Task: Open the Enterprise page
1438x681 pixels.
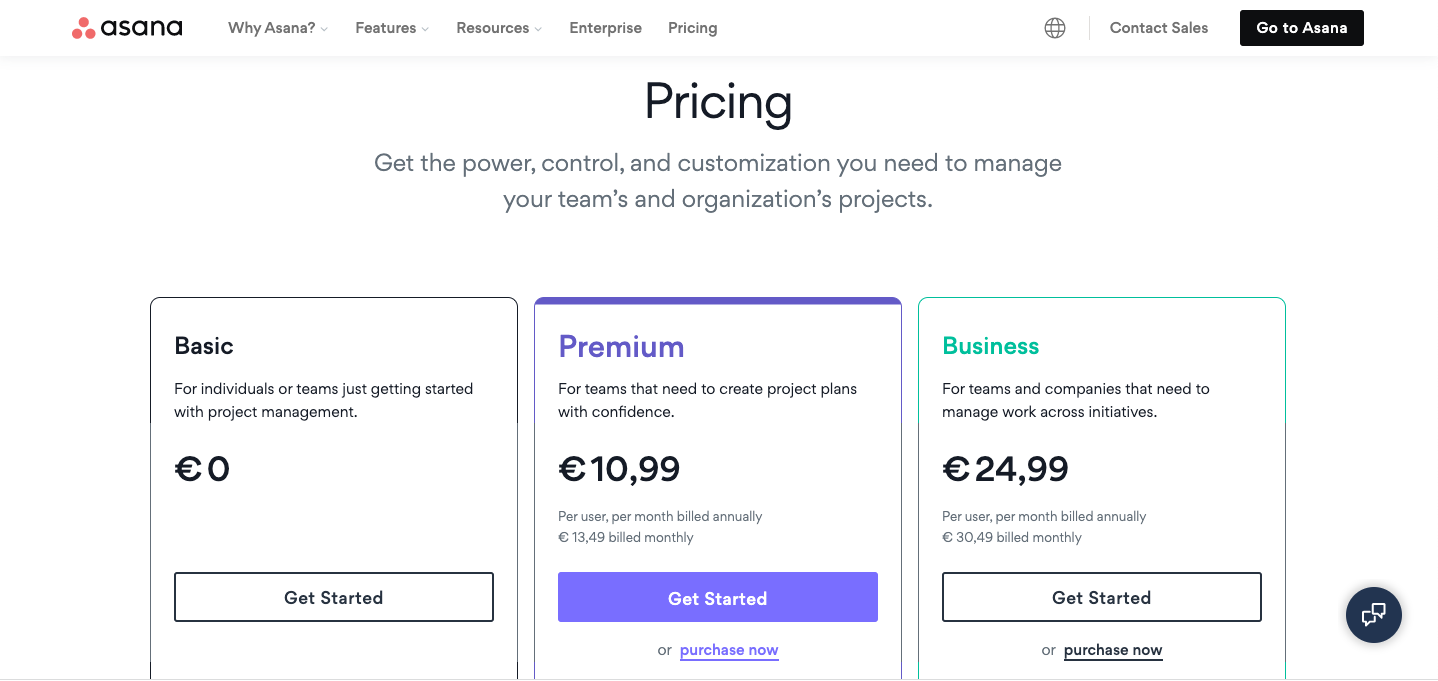Action: (606, 28)
